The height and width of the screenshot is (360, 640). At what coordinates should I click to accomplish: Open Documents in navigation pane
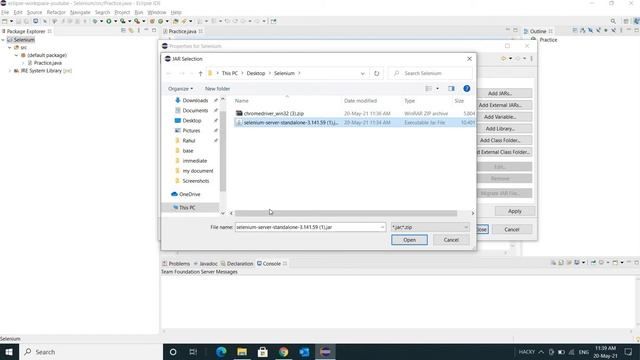click(x=195, y=111)
